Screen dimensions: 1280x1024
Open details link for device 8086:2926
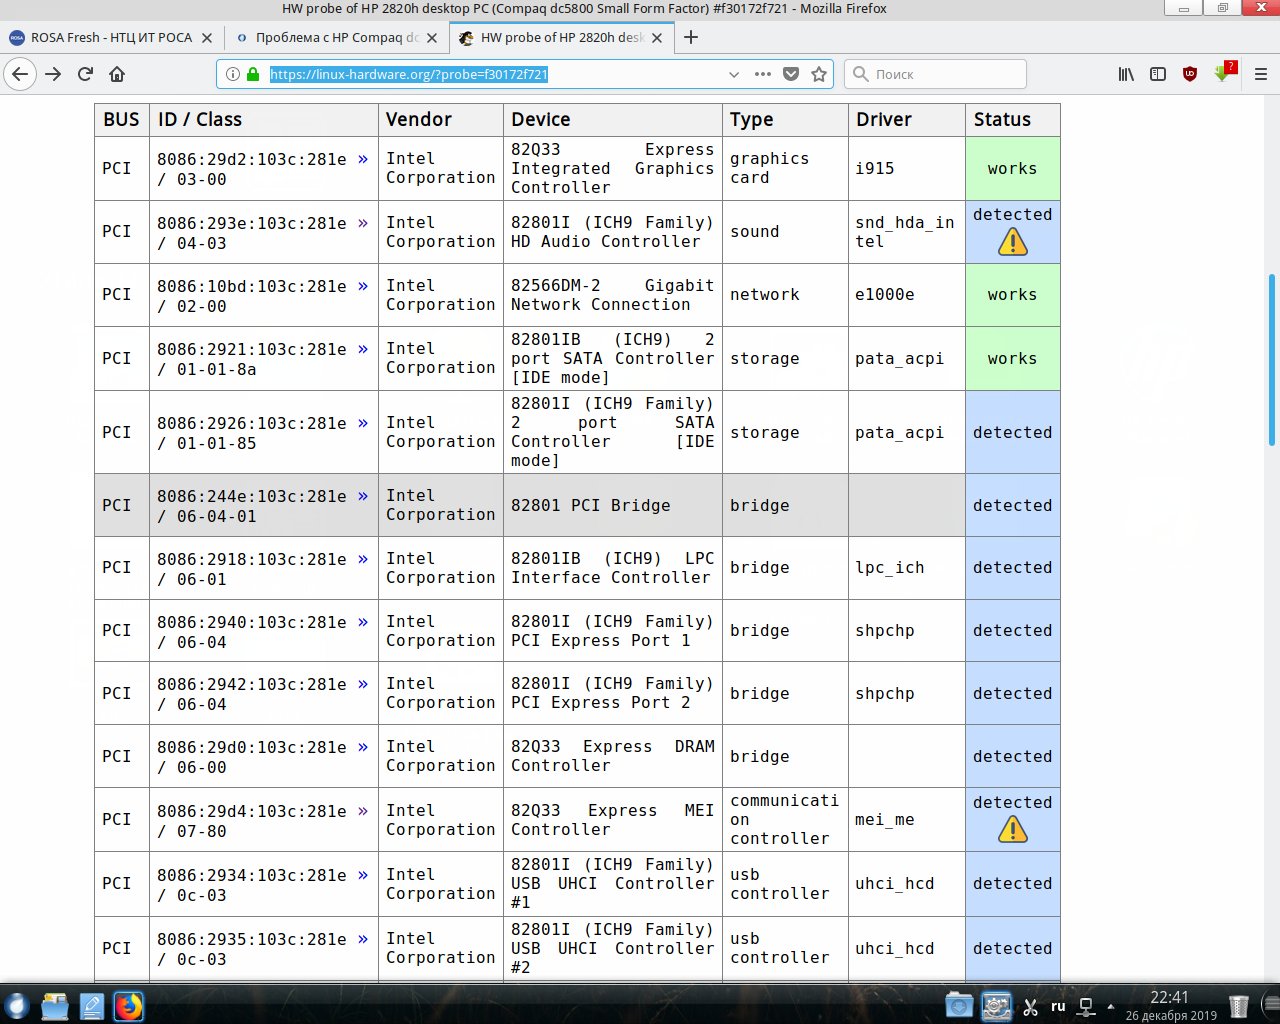tap(363, 423)
